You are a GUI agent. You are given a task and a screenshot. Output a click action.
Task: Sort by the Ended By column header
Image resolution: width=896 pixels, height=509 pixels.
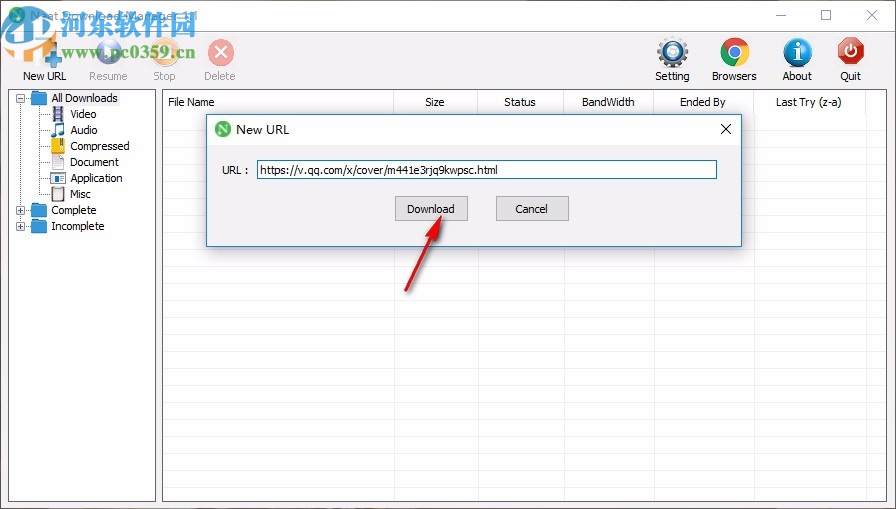point(703,102)
